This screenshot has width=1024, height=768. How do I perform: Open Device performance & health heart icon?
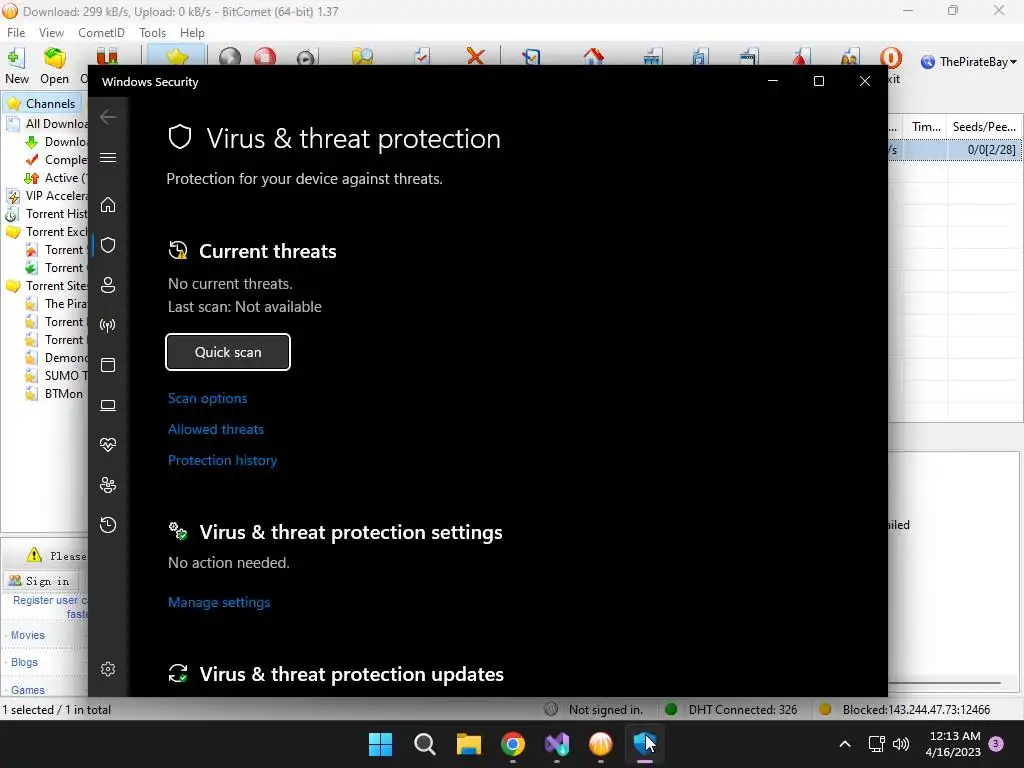(x=108, y=445)
